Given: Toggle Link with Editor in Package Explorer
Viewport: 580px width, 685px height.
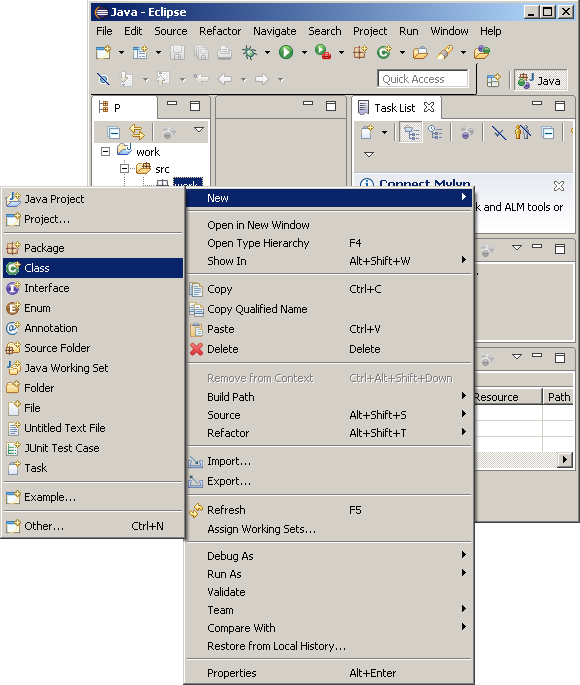Looking at the screenshot, I should tap(137, 132).
